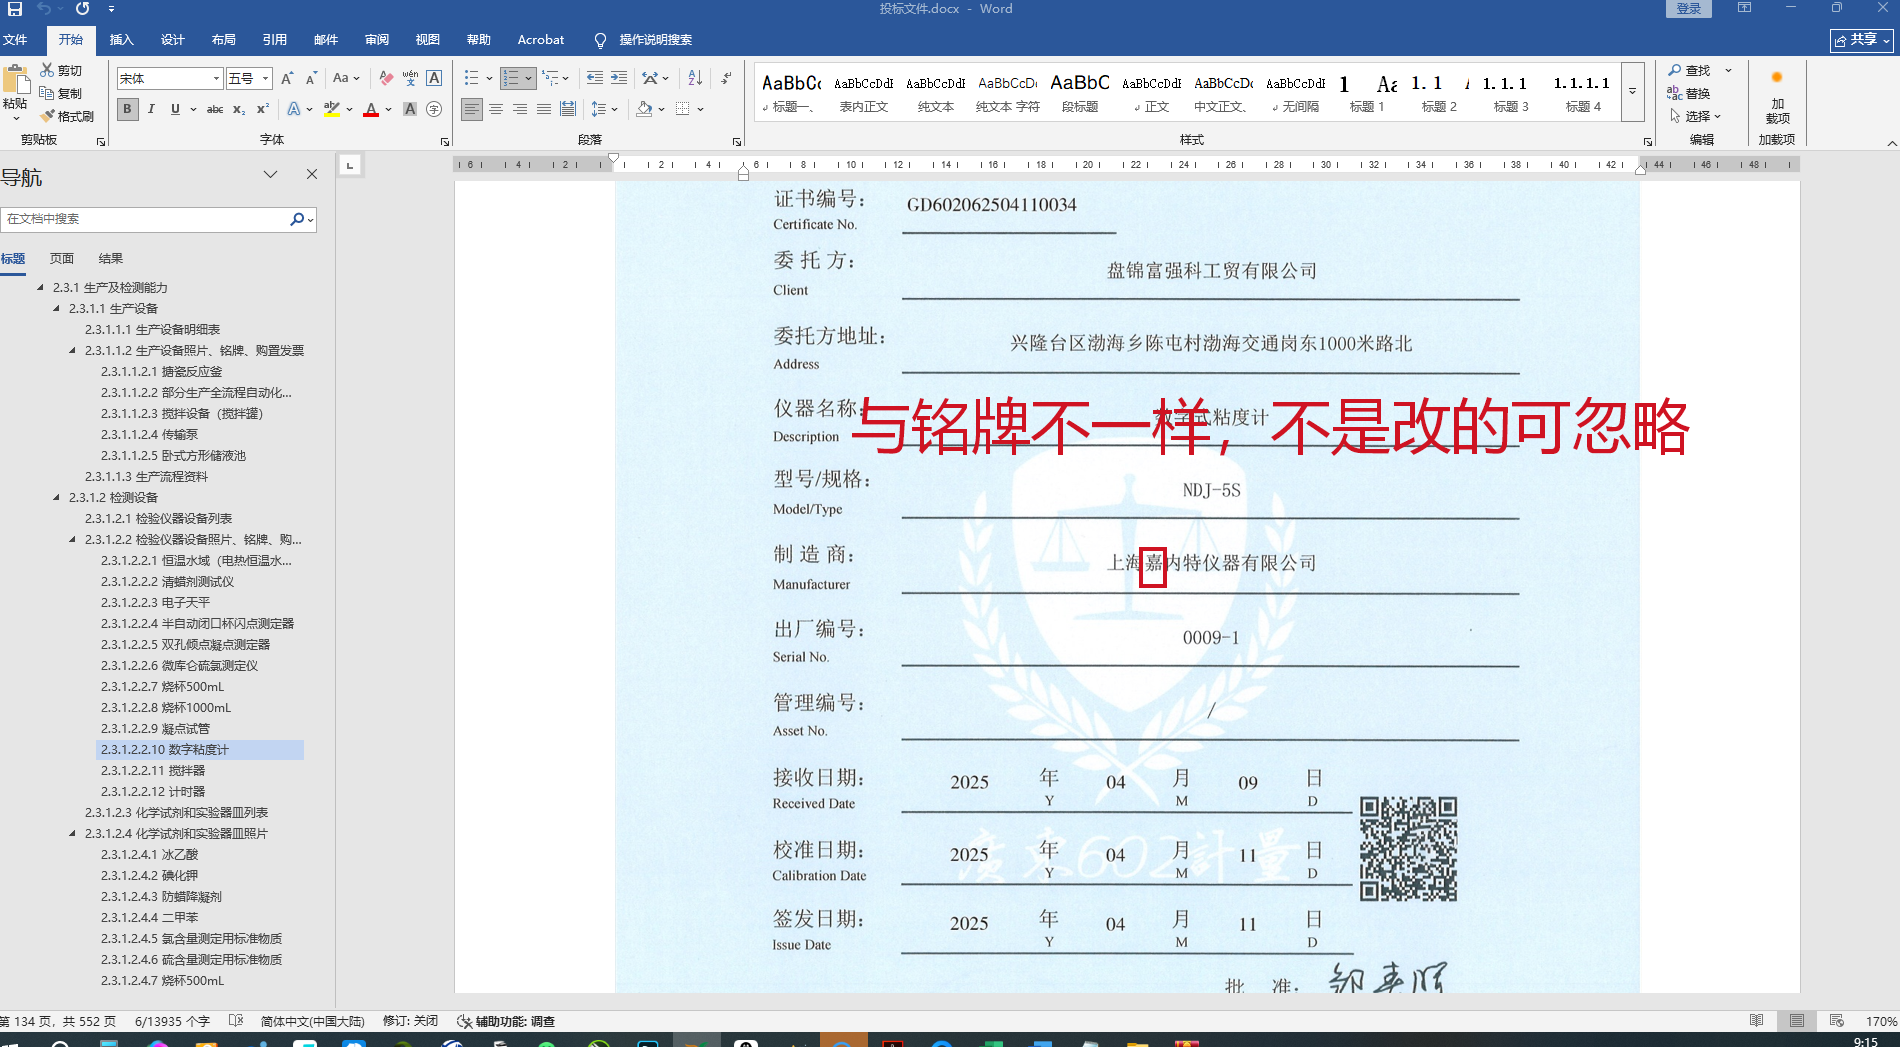
Task: Click the Cut (剪切) scissors button
Action: (61, 70)
